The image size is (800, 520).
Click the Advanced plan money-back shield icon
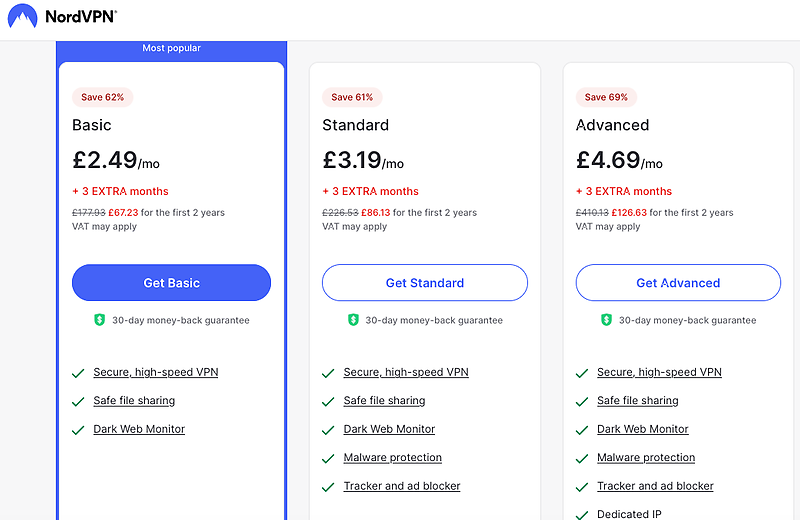(x=606, y=320)
